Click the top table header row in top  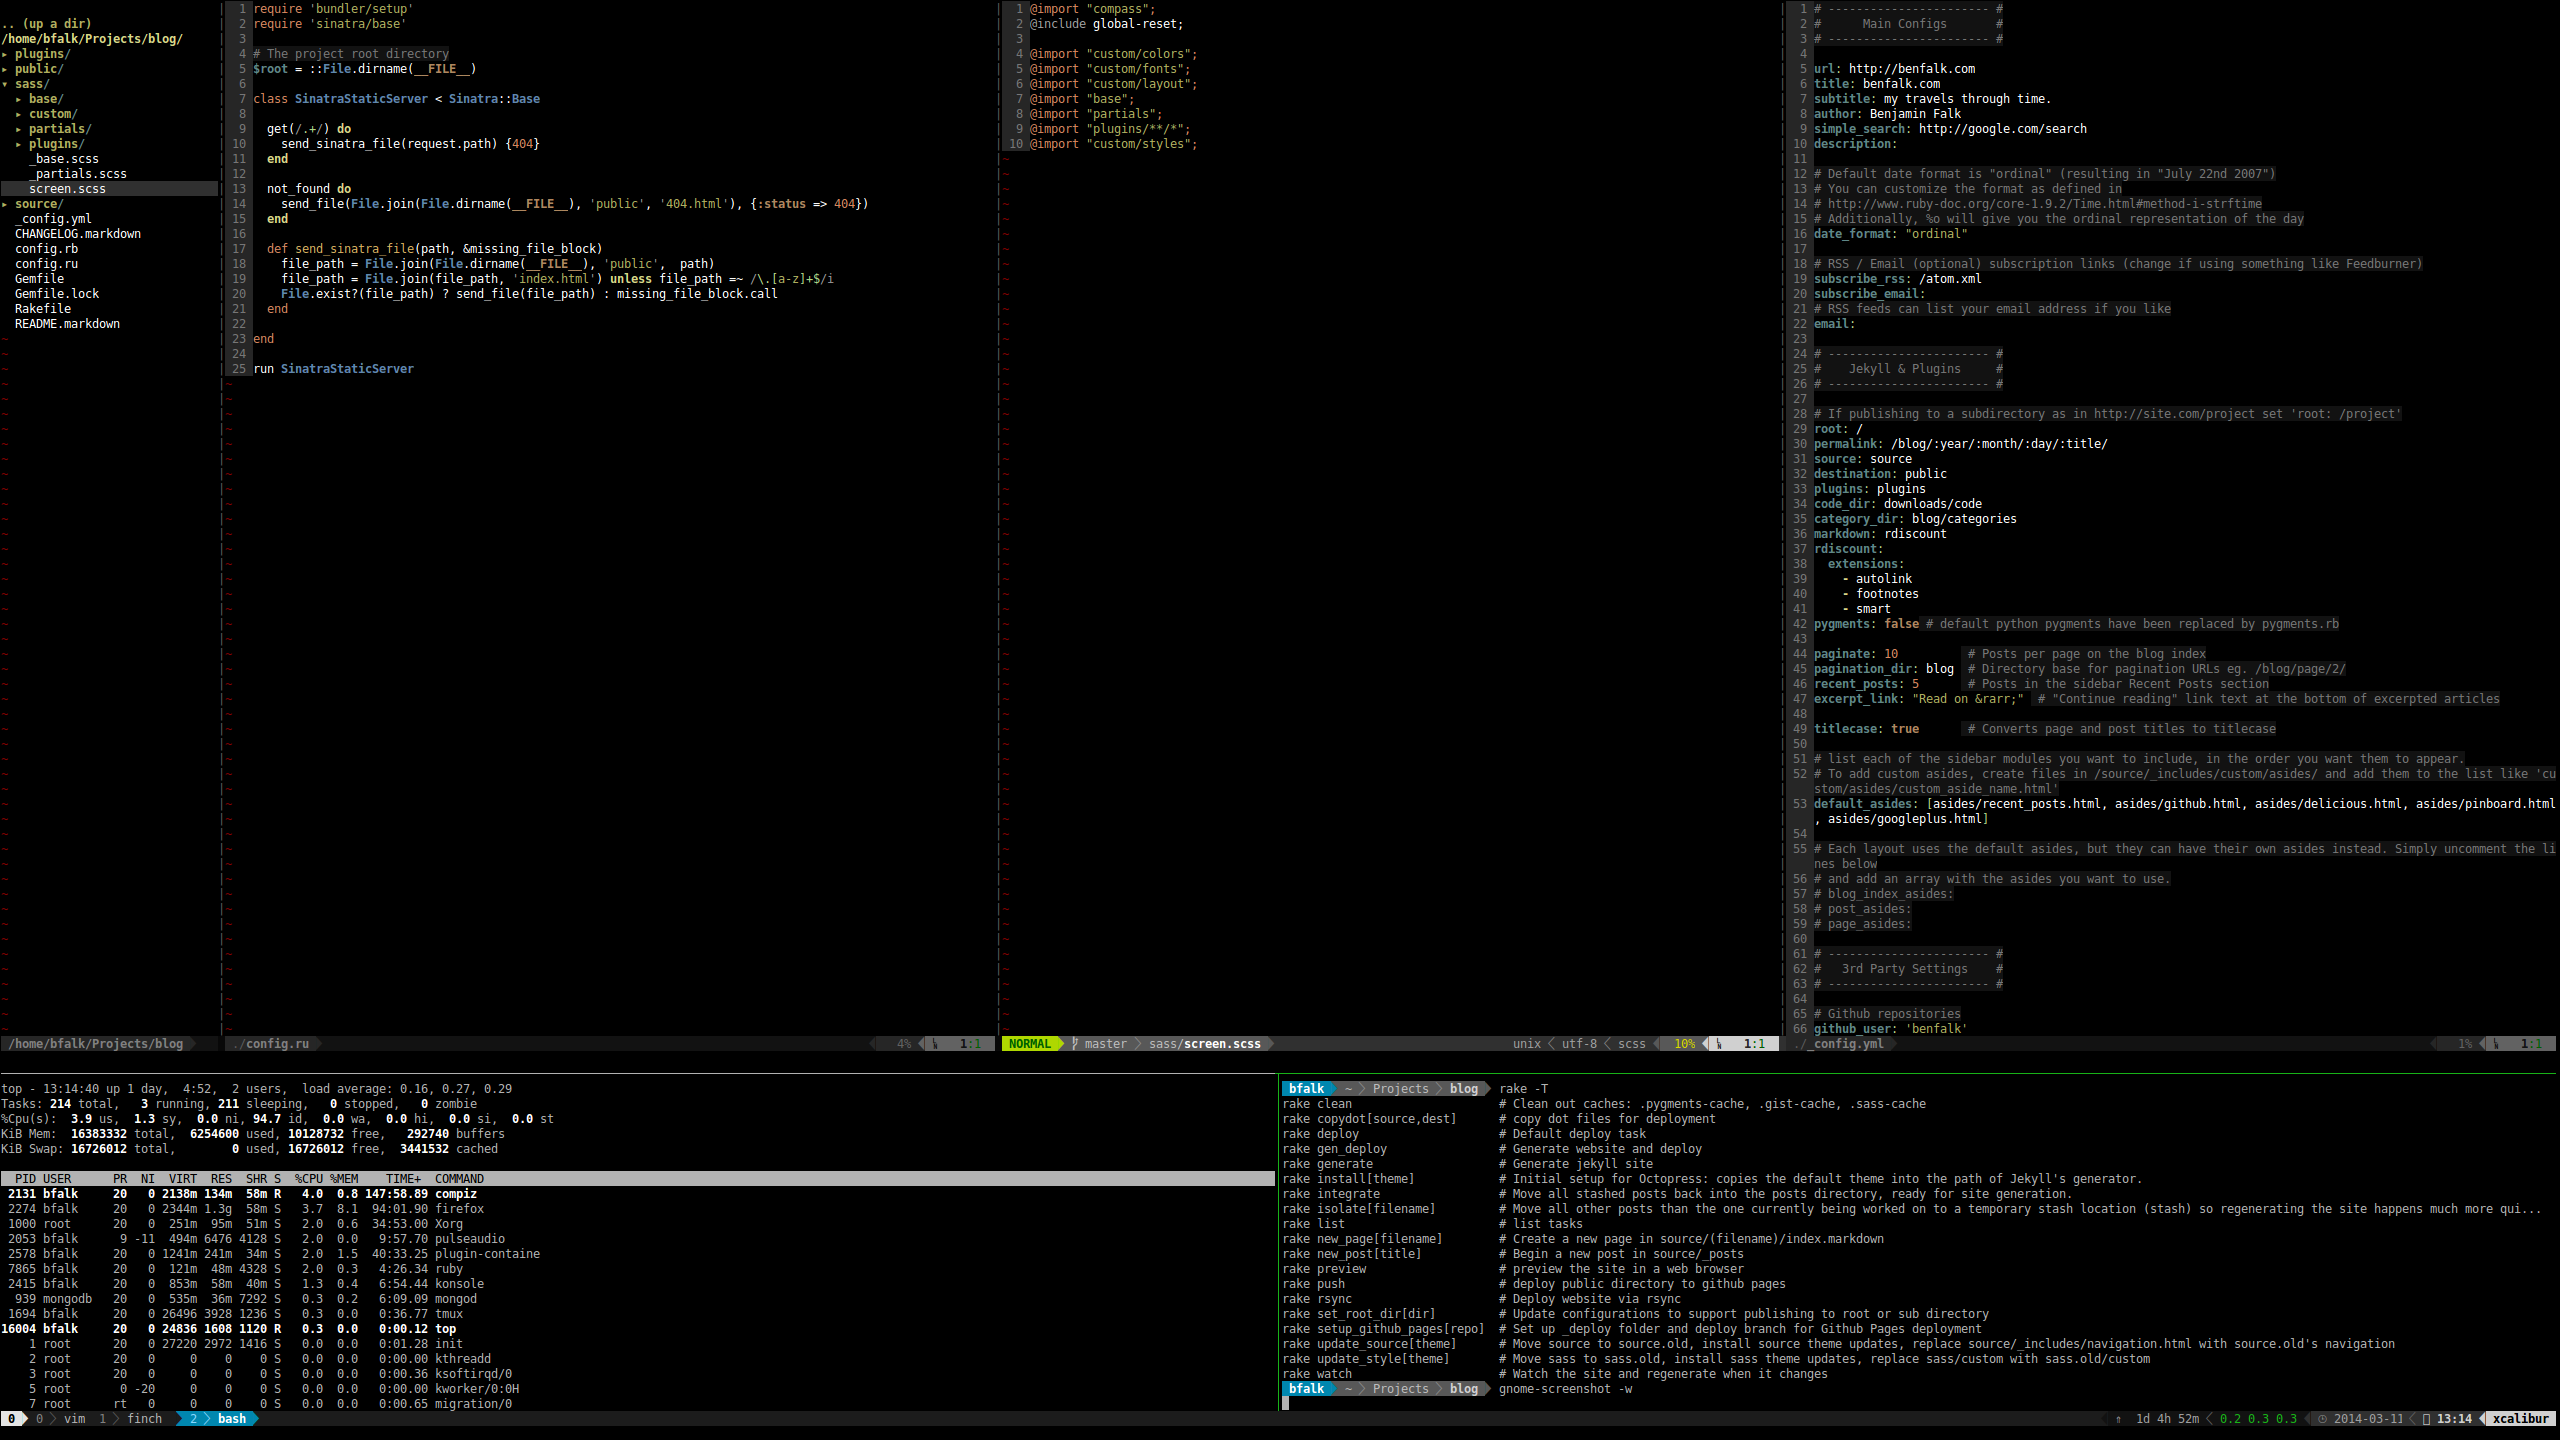click(638, 1179)
